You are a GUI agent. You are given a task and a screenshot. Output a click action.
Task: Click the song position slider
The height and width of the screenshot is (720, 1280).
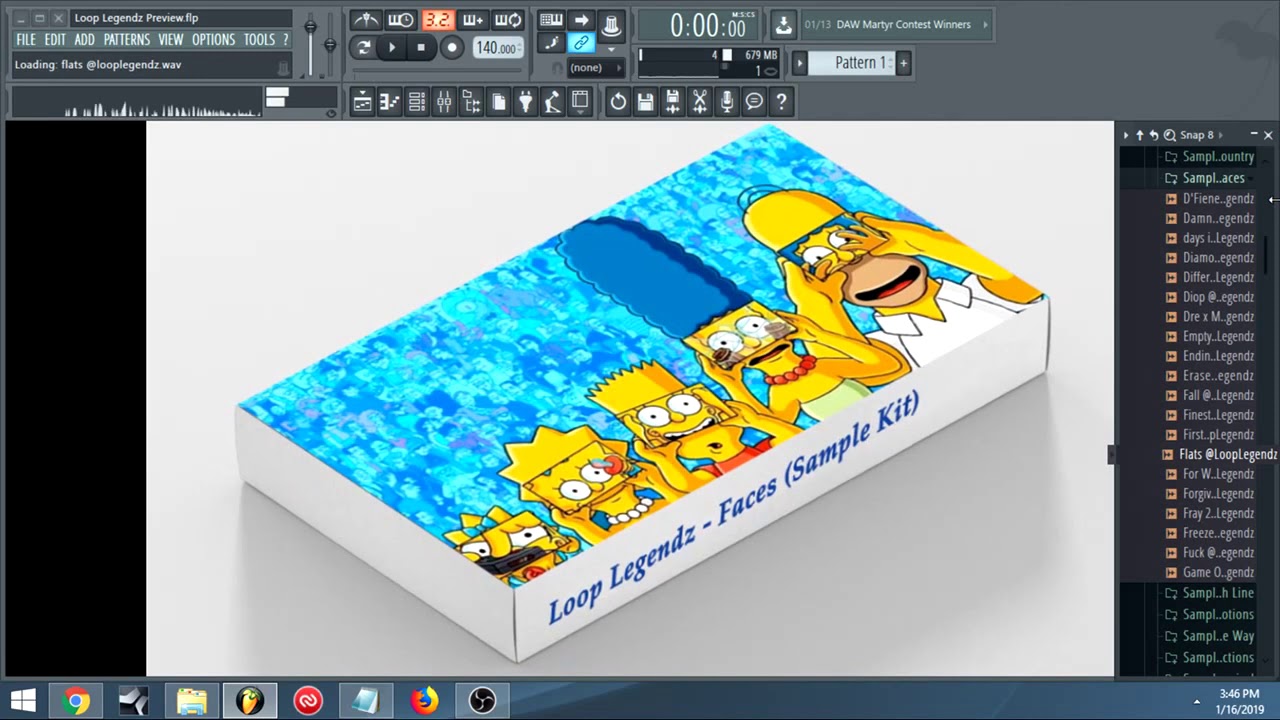(x=438, y=71)
